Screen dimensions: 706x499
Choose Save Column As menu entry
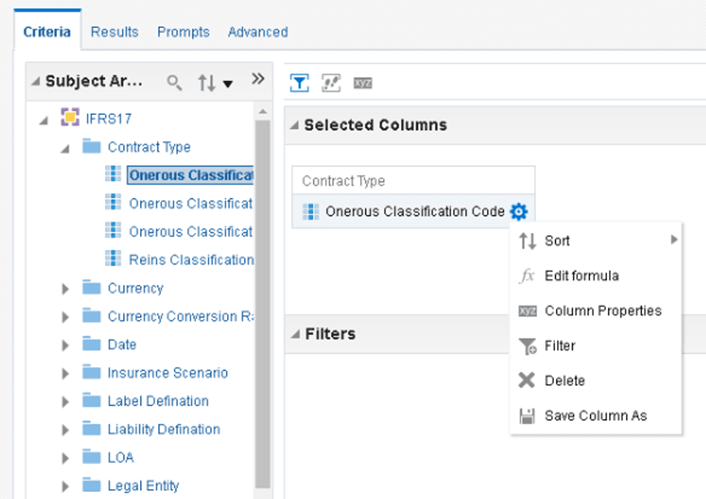[595, 415]
